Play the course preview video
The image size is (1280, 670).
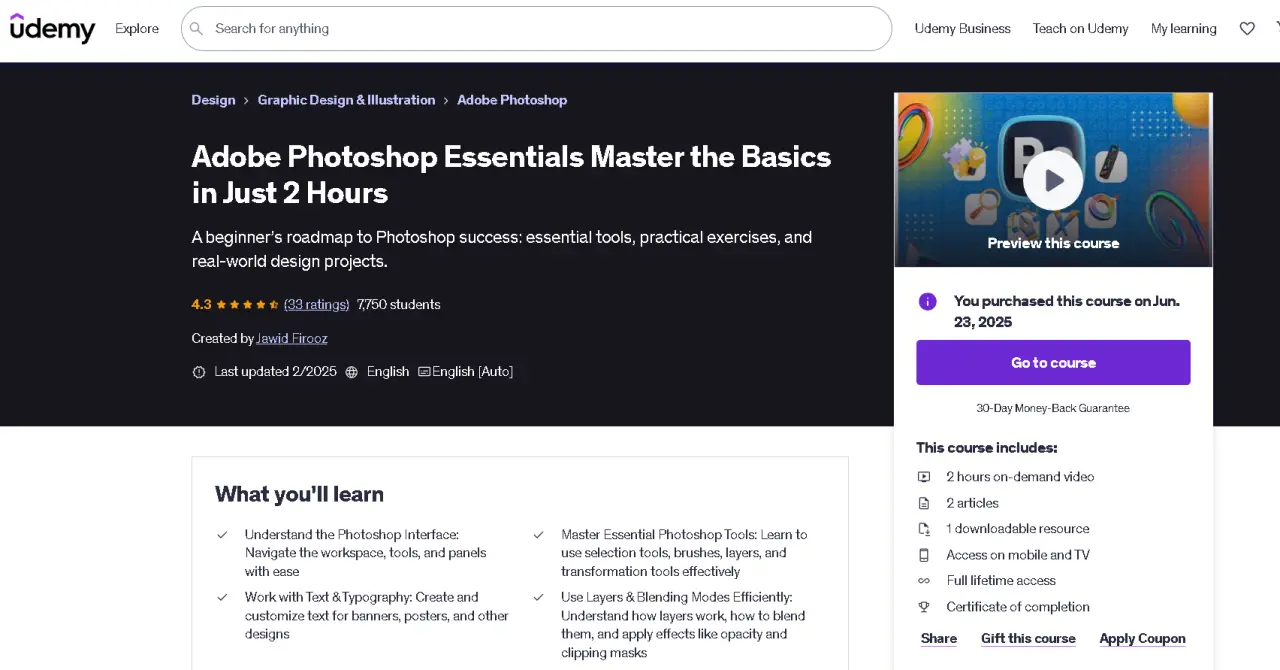[1053, 180]
